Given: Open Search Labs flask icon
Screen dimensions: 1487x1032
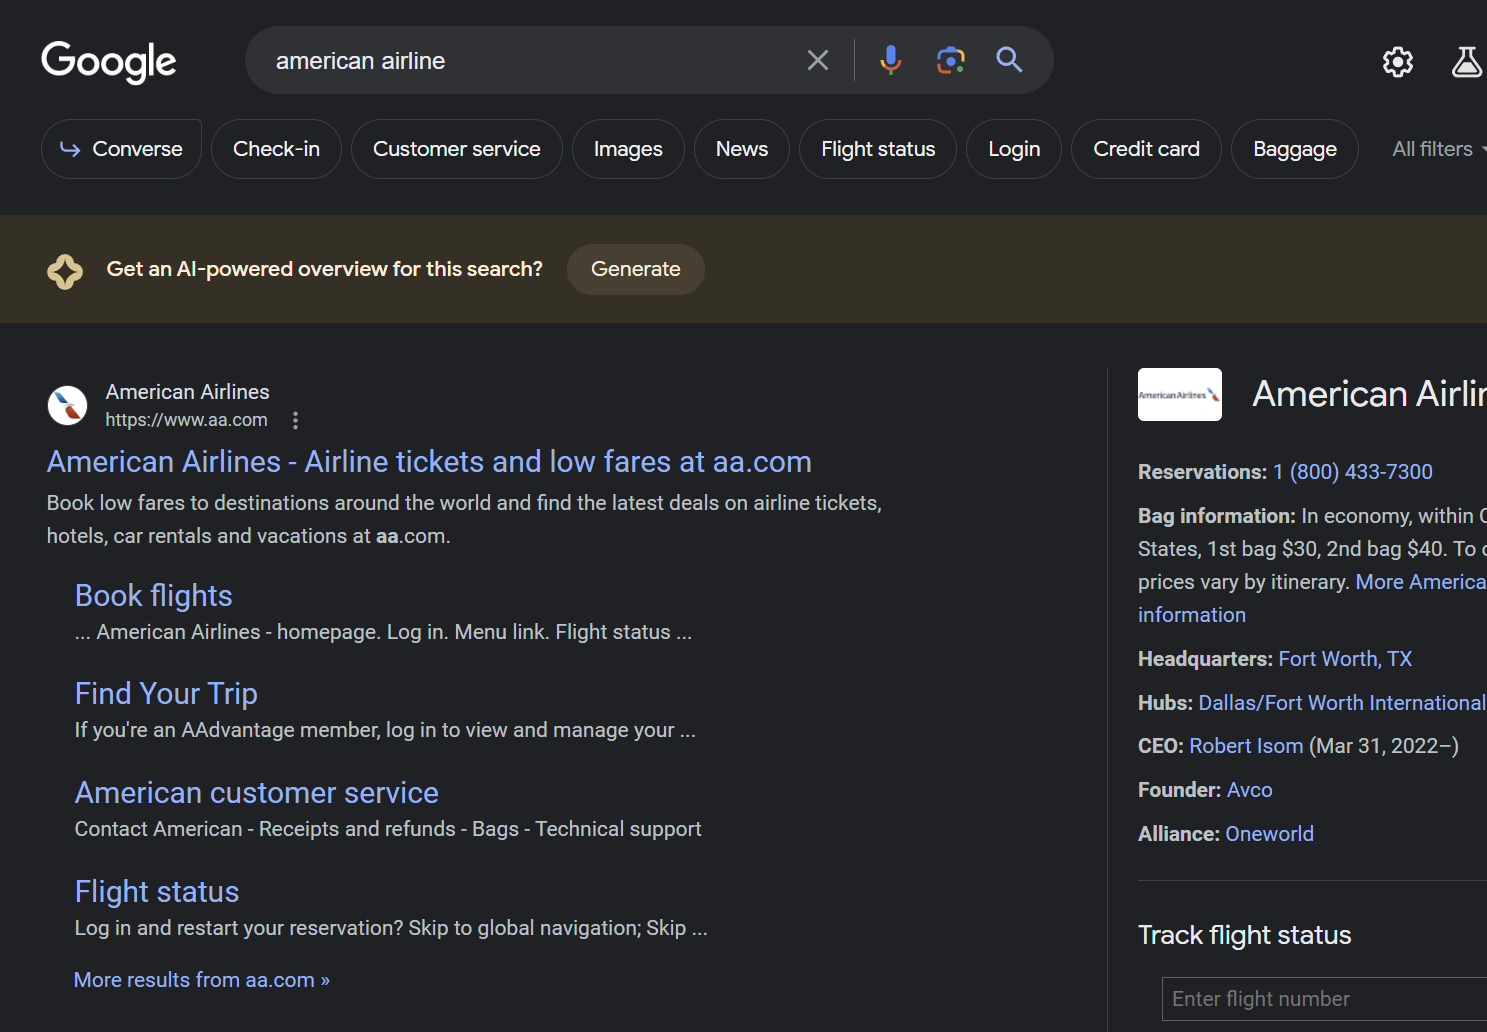Looking at the screenshot, I should pos(1466,62).
